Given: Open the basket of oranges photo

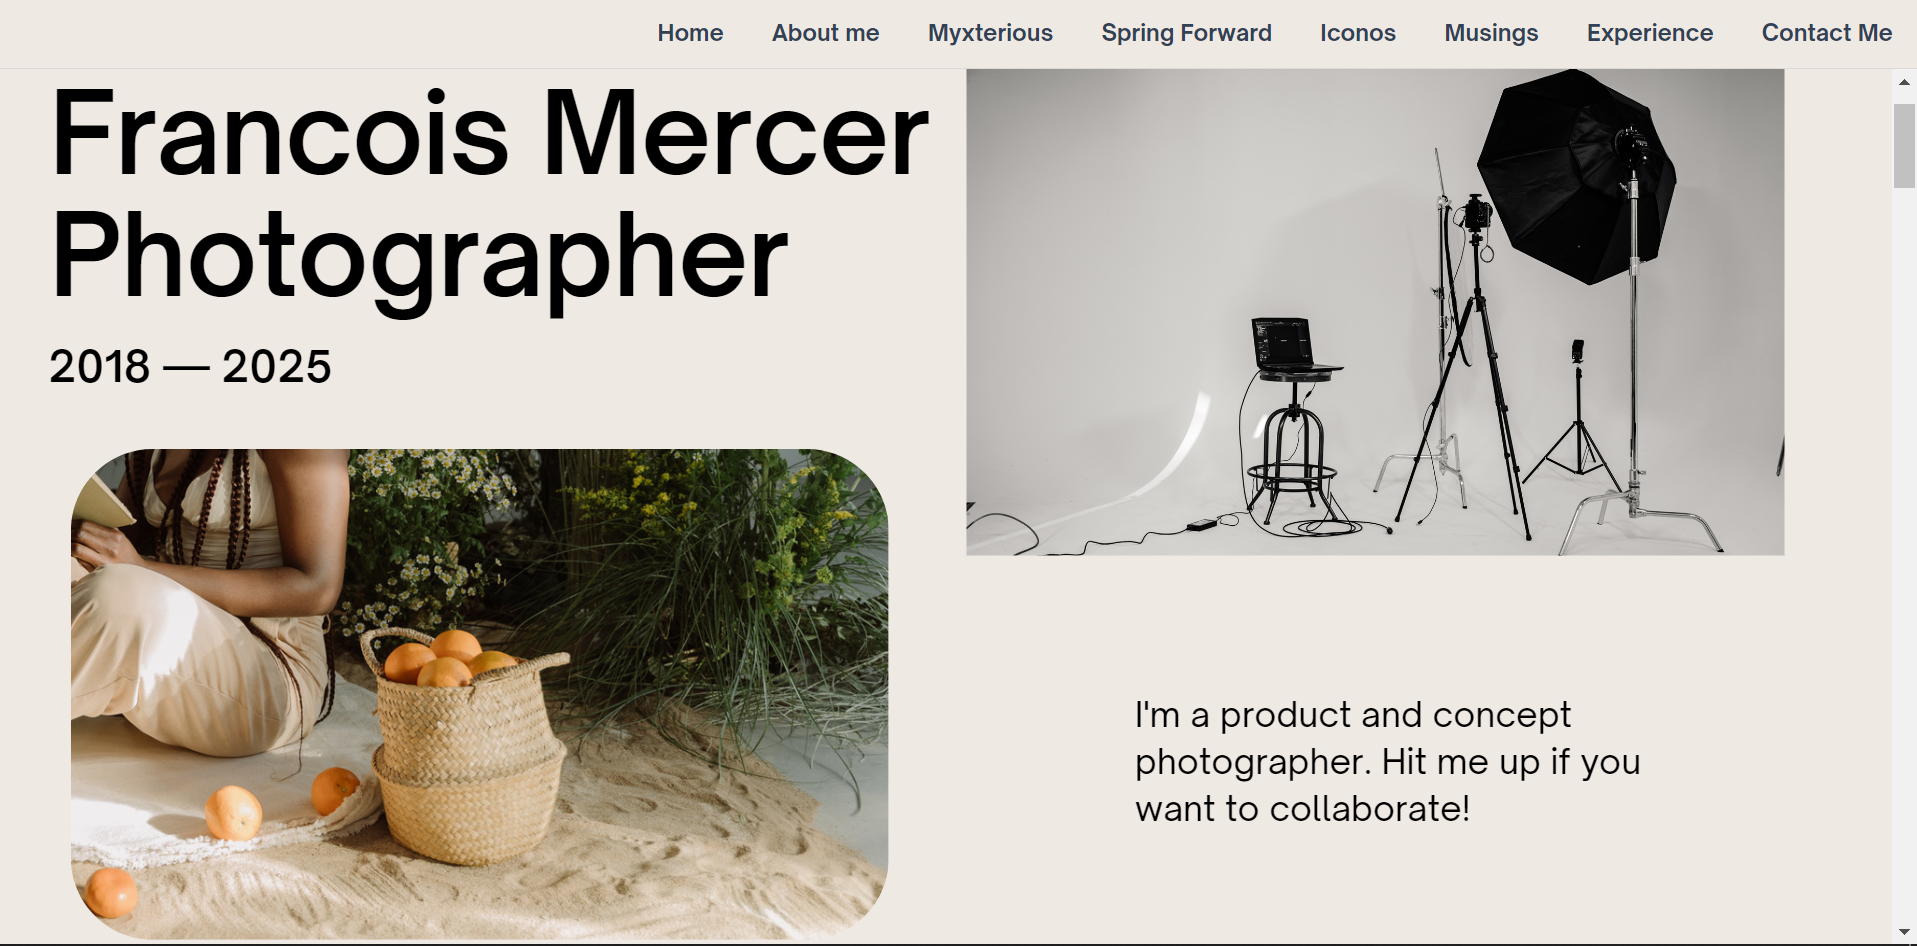Looking at the screenshot, I should pyautogui.click(x=480, y=694).
